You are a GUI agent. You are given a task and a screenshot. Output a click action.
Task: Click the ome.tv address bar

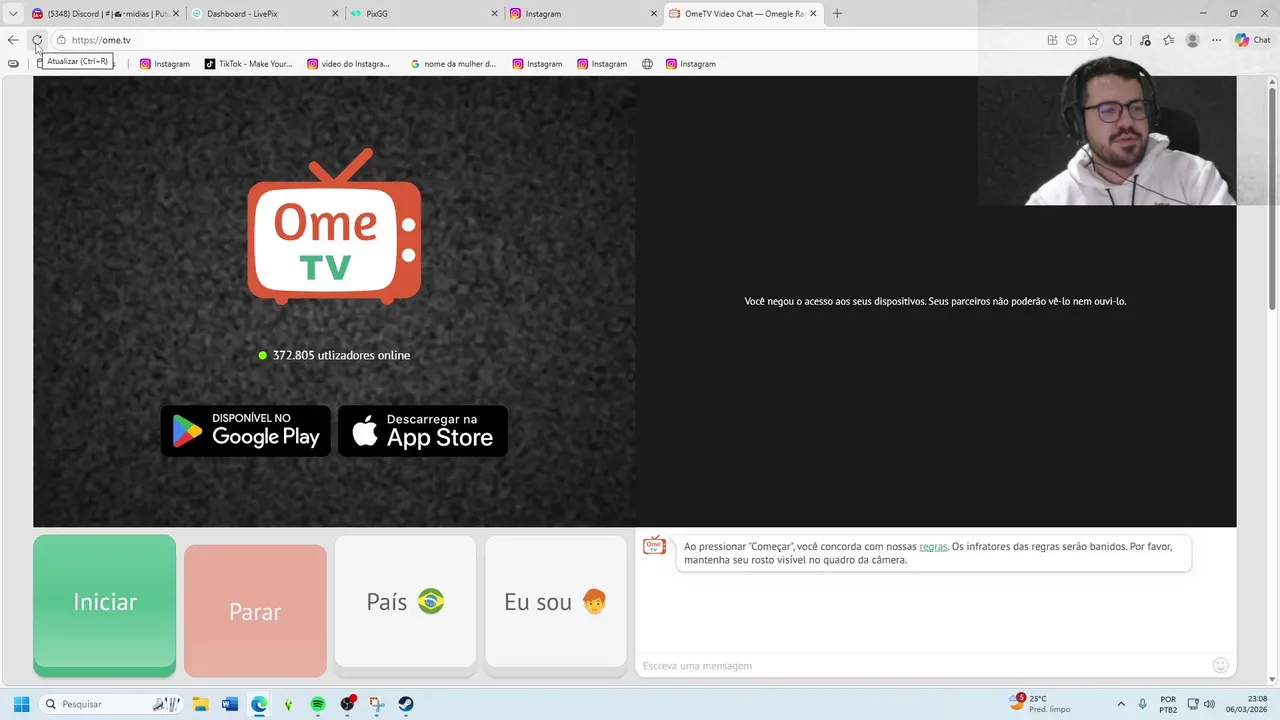pos(540,40)
